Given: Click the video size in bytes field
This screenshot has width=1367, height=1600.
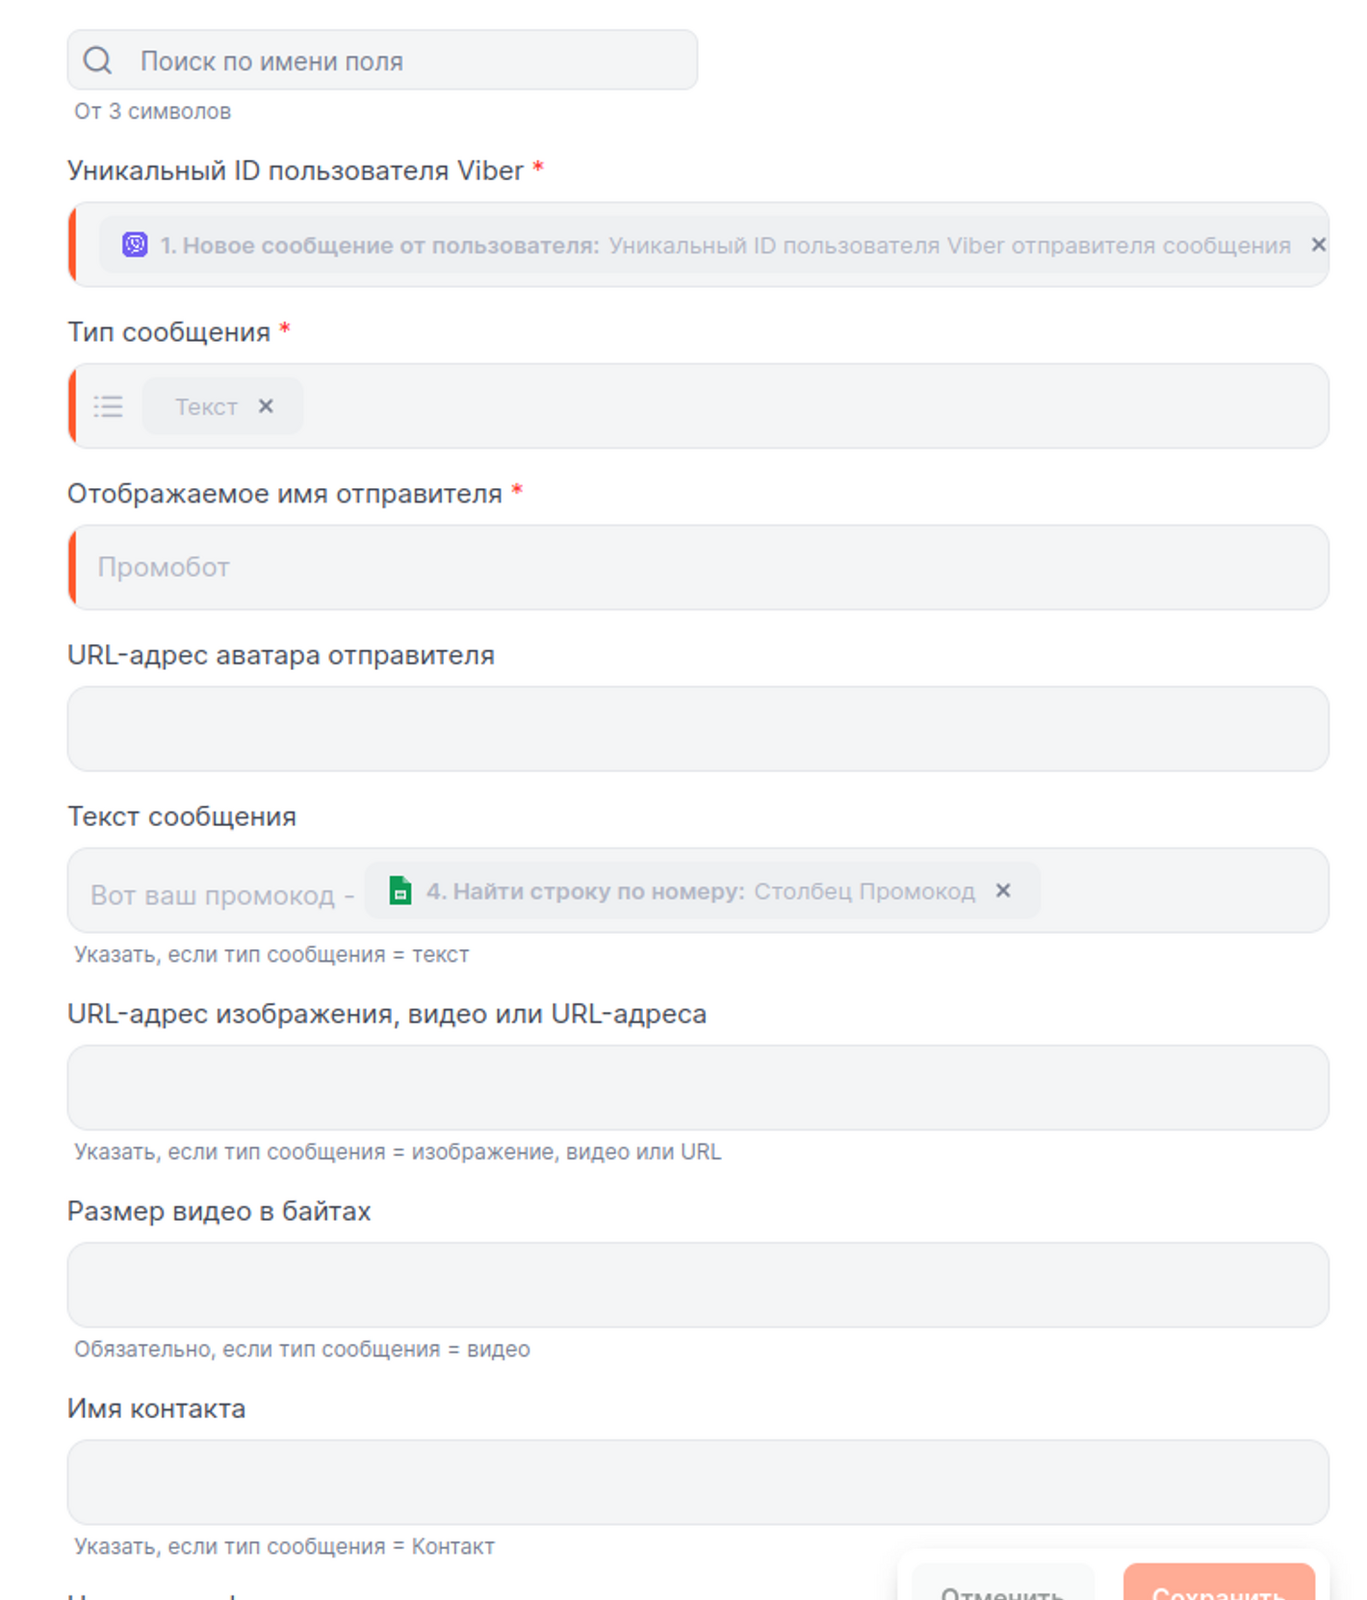Looking at the screenshot, I should [x=698, y=1285].
